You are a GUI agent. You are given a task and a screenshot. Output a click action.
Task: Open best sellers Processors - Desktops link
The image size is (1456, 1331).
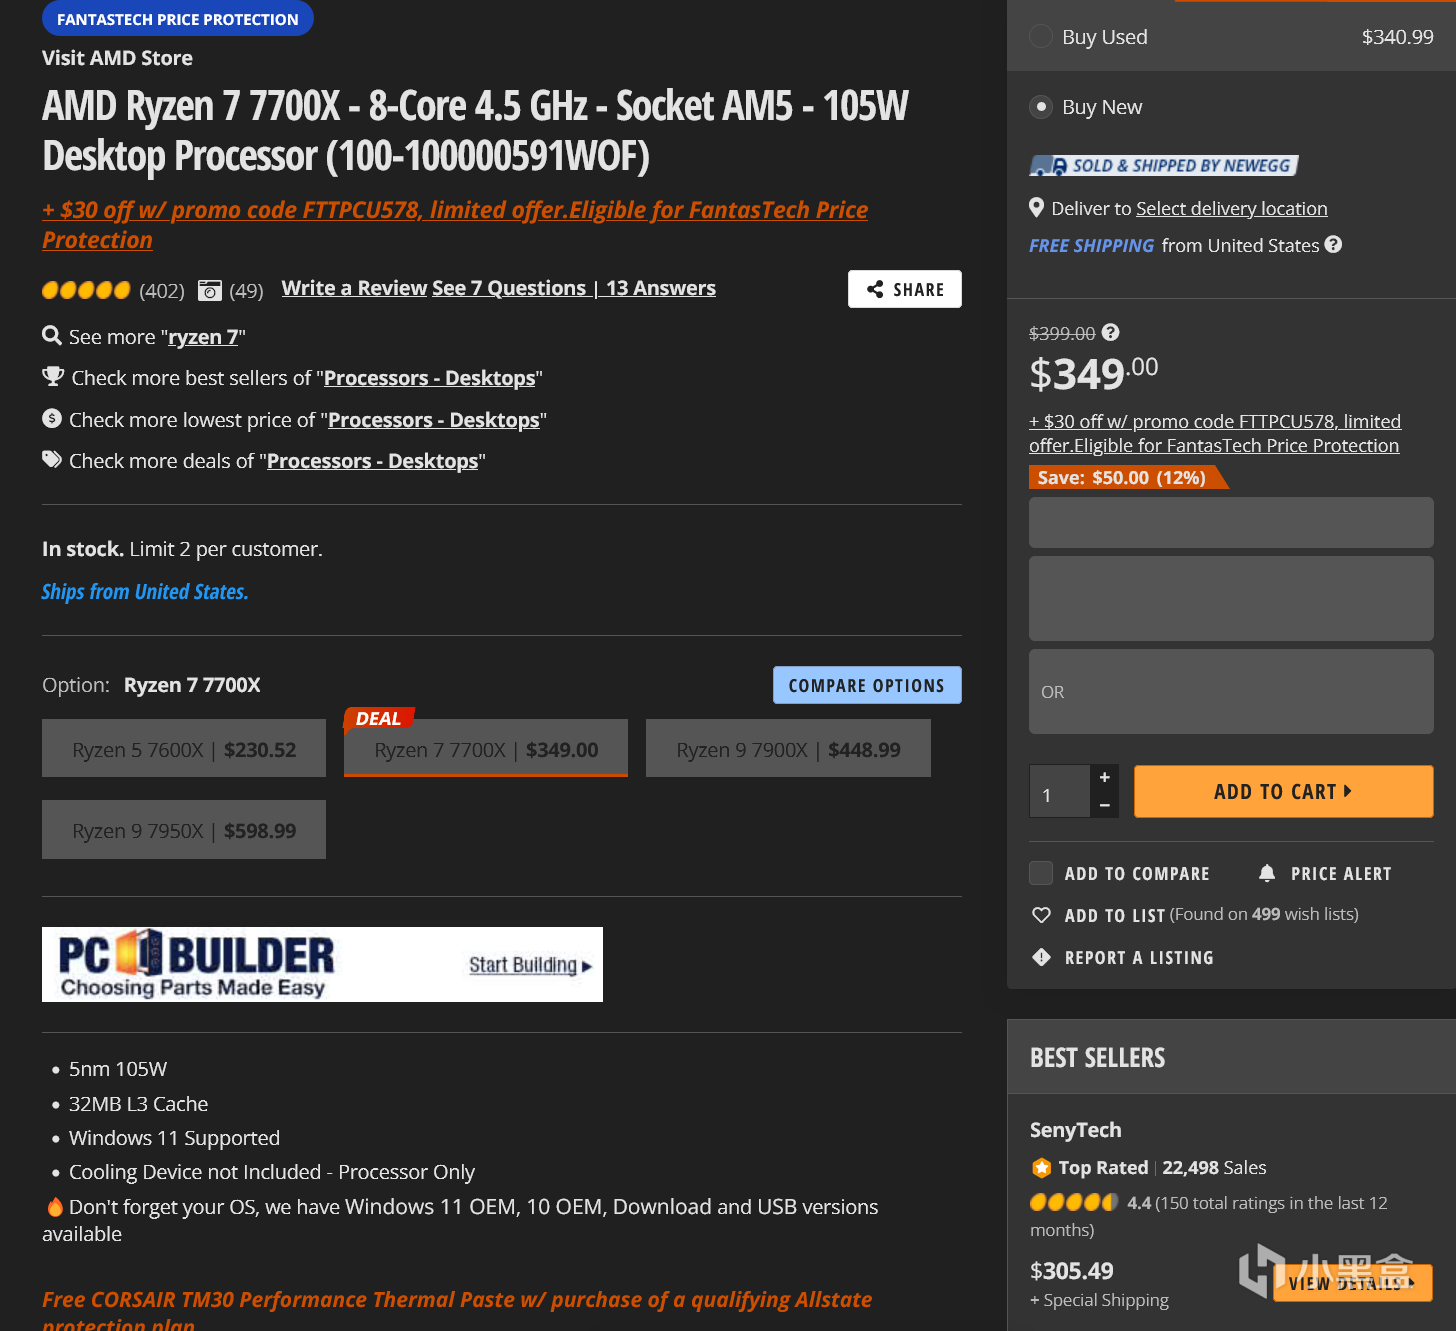point(430,378)
